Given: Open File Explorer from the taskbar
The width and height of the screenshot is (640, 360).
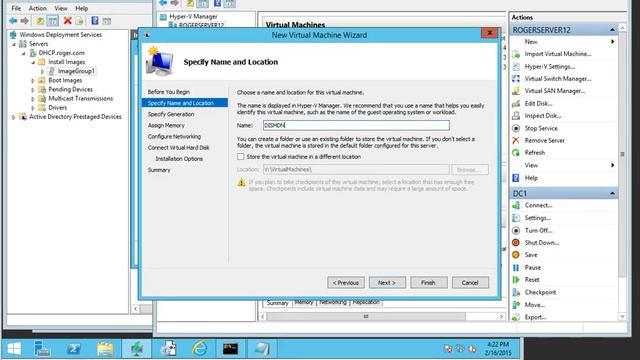Looking at the screenshot, I should point(105,349).
